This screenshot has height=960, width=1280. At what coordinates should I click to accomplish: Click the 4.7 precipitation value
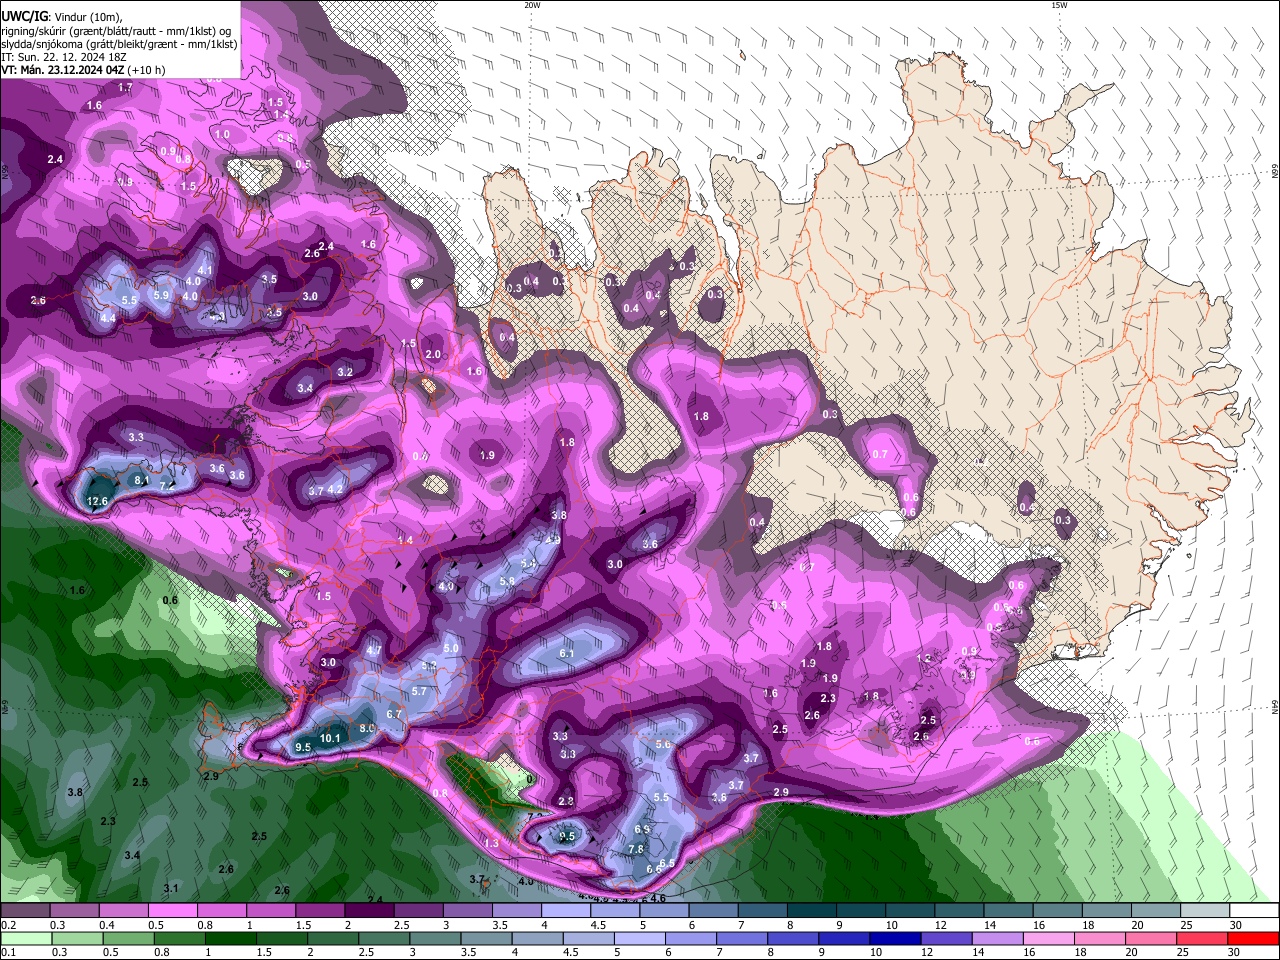tap(374, 650)
